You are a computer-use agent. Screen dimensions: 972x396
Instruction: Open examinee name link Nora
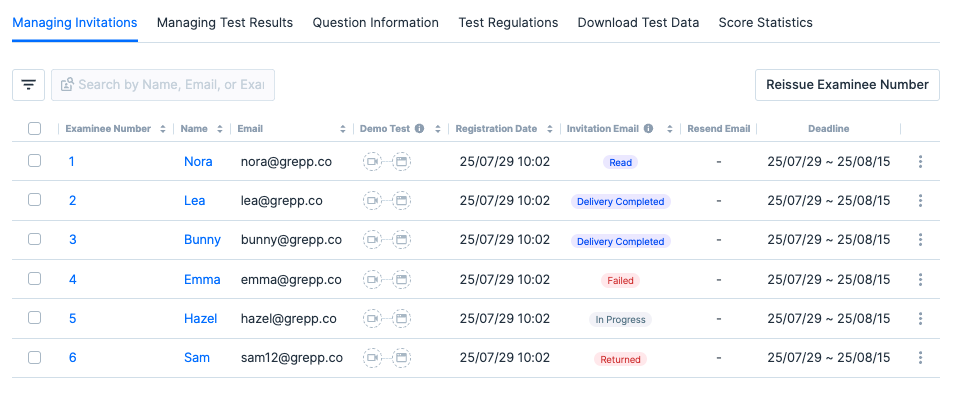198,162
